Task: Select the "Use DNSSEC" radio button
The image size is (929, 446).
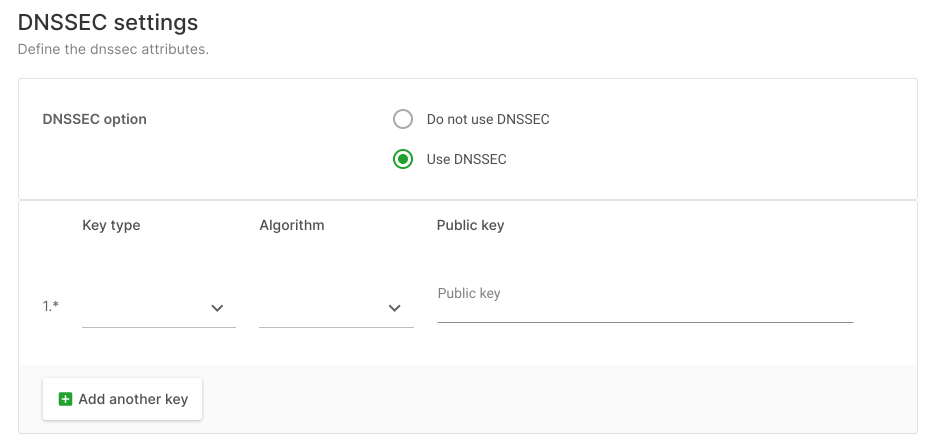Action: (403, 159)
